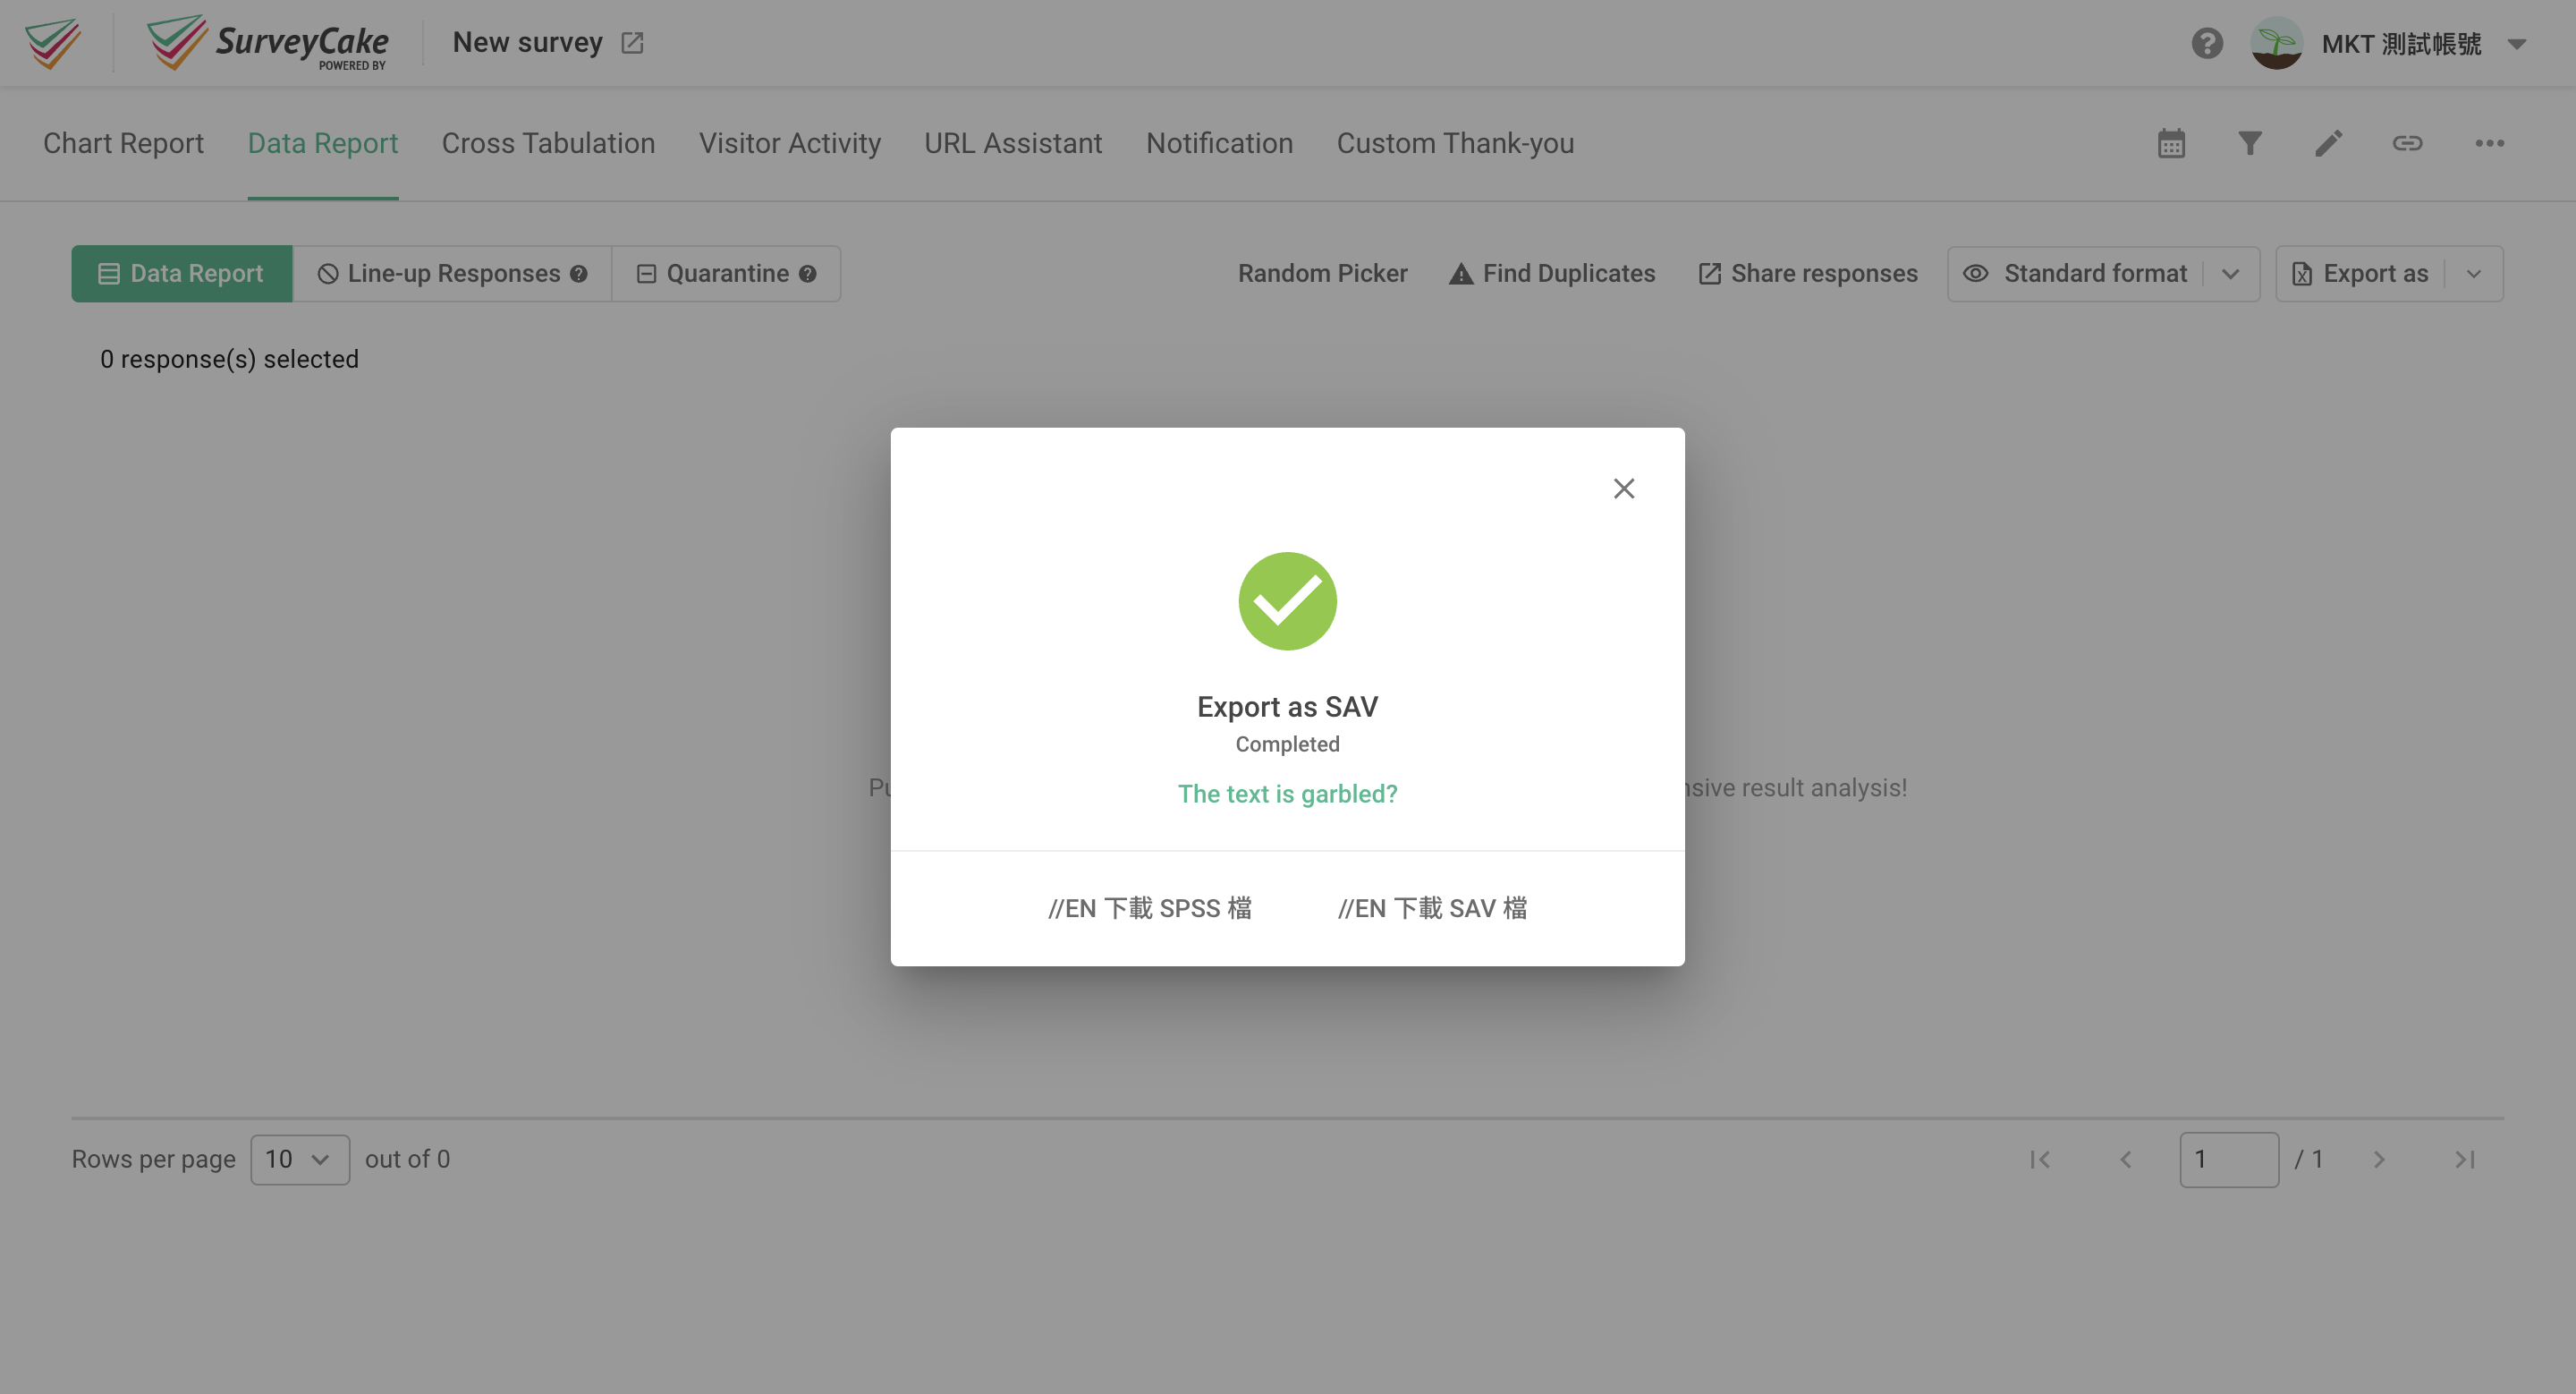The width and height of the screenshot is (2576, 1394).
Task: Open the three-dots more options menu
Action: tap(2489, 143)
